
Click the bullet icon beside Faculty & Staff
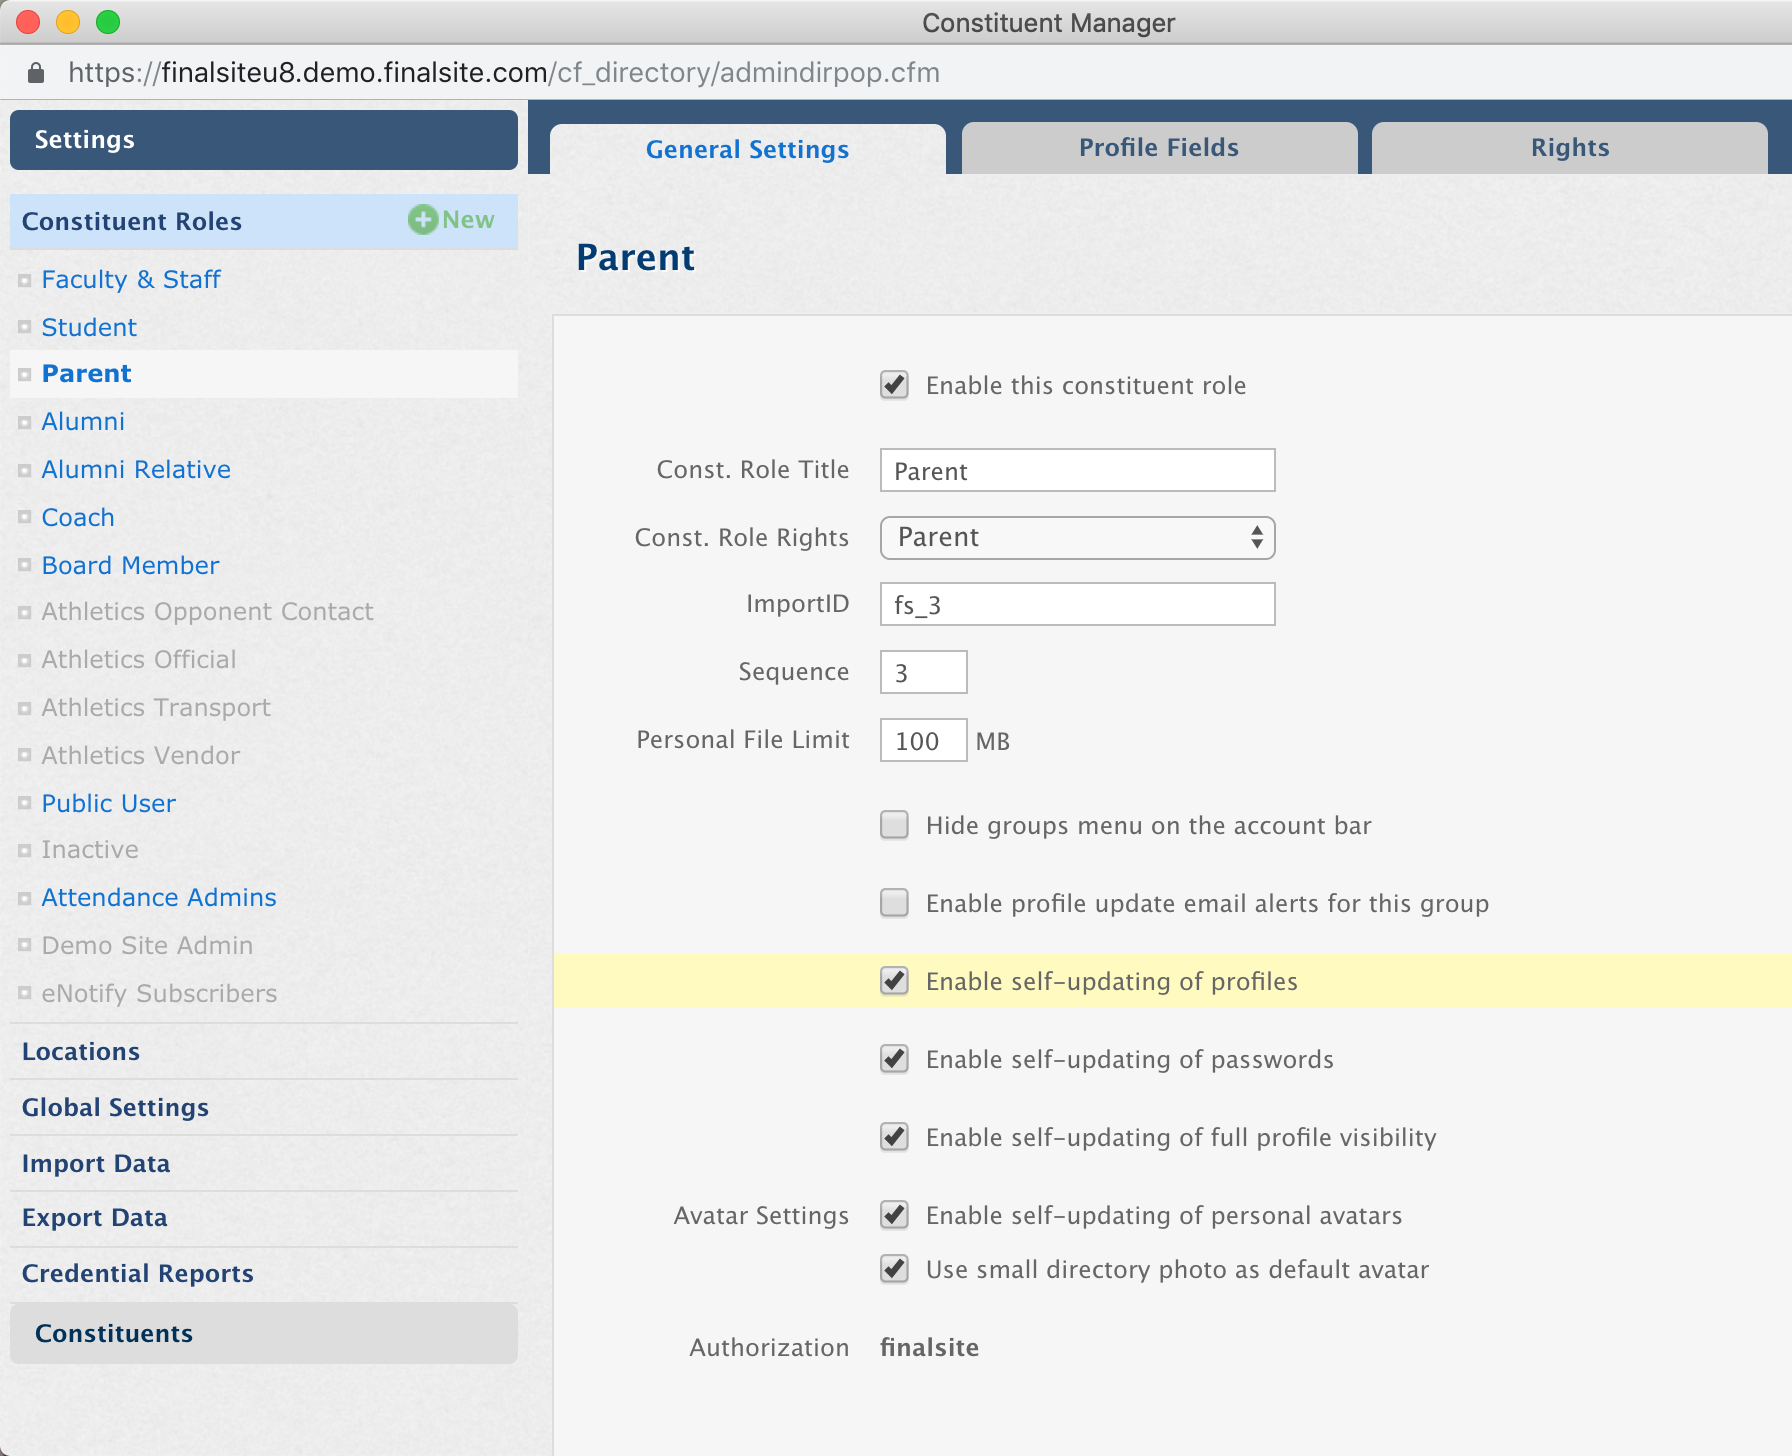click(x=25, y=281)
